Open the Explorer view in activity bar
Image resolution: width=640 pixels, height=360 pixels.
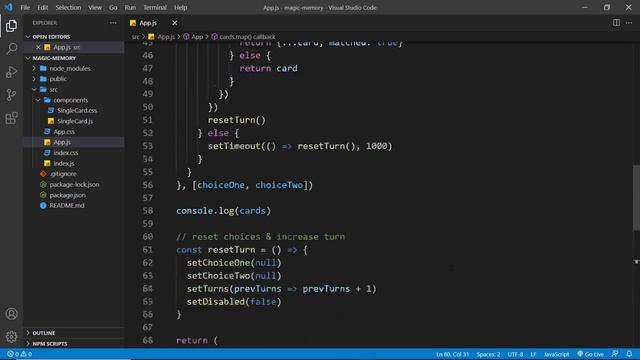pyautogui.click(x=11, y=26)
